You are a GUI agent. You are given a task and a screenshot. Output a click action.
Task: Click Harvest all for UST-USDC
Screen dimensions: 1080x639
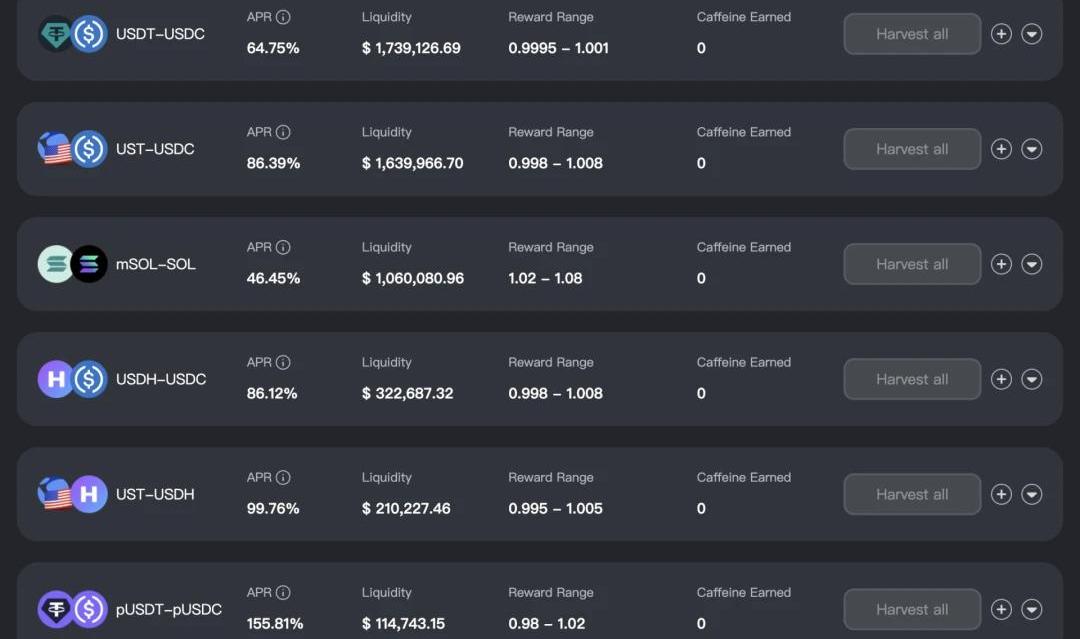pos(912,149)
